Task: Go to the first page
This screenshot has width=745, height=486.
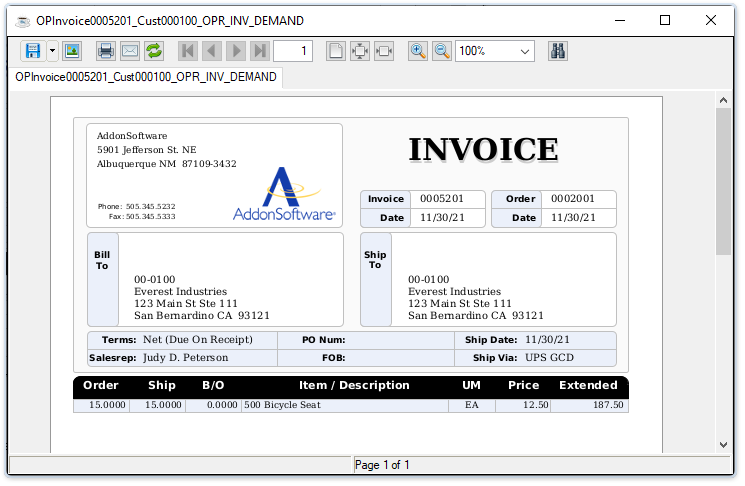Action: (188, 51)
